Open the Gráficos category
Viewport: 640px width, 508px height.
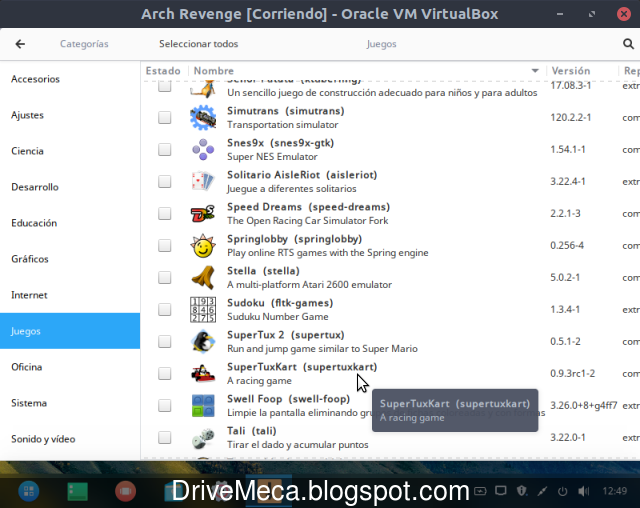coord(70,259)
